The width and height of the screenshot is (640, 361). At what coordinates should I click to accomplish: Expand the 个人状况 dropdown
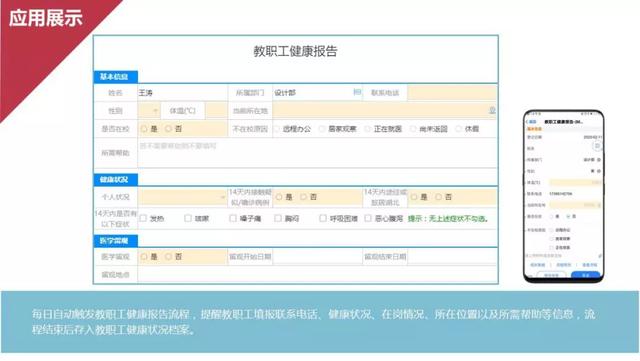[182, 197]
